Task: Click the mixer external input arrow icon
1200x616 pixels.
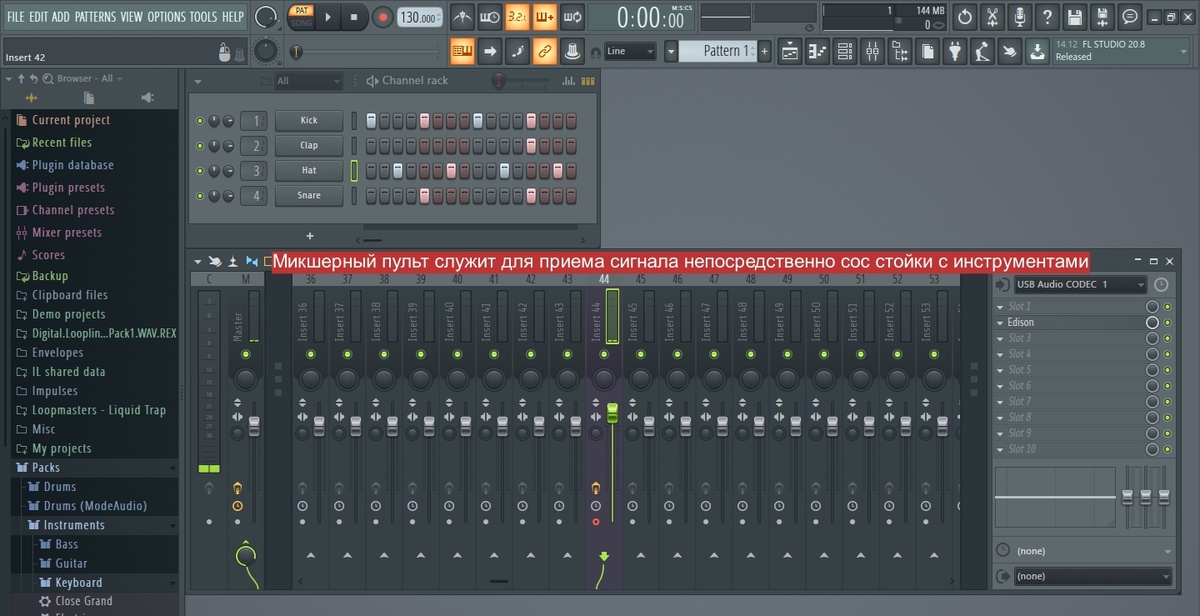Action: (x=1002, y=285)
